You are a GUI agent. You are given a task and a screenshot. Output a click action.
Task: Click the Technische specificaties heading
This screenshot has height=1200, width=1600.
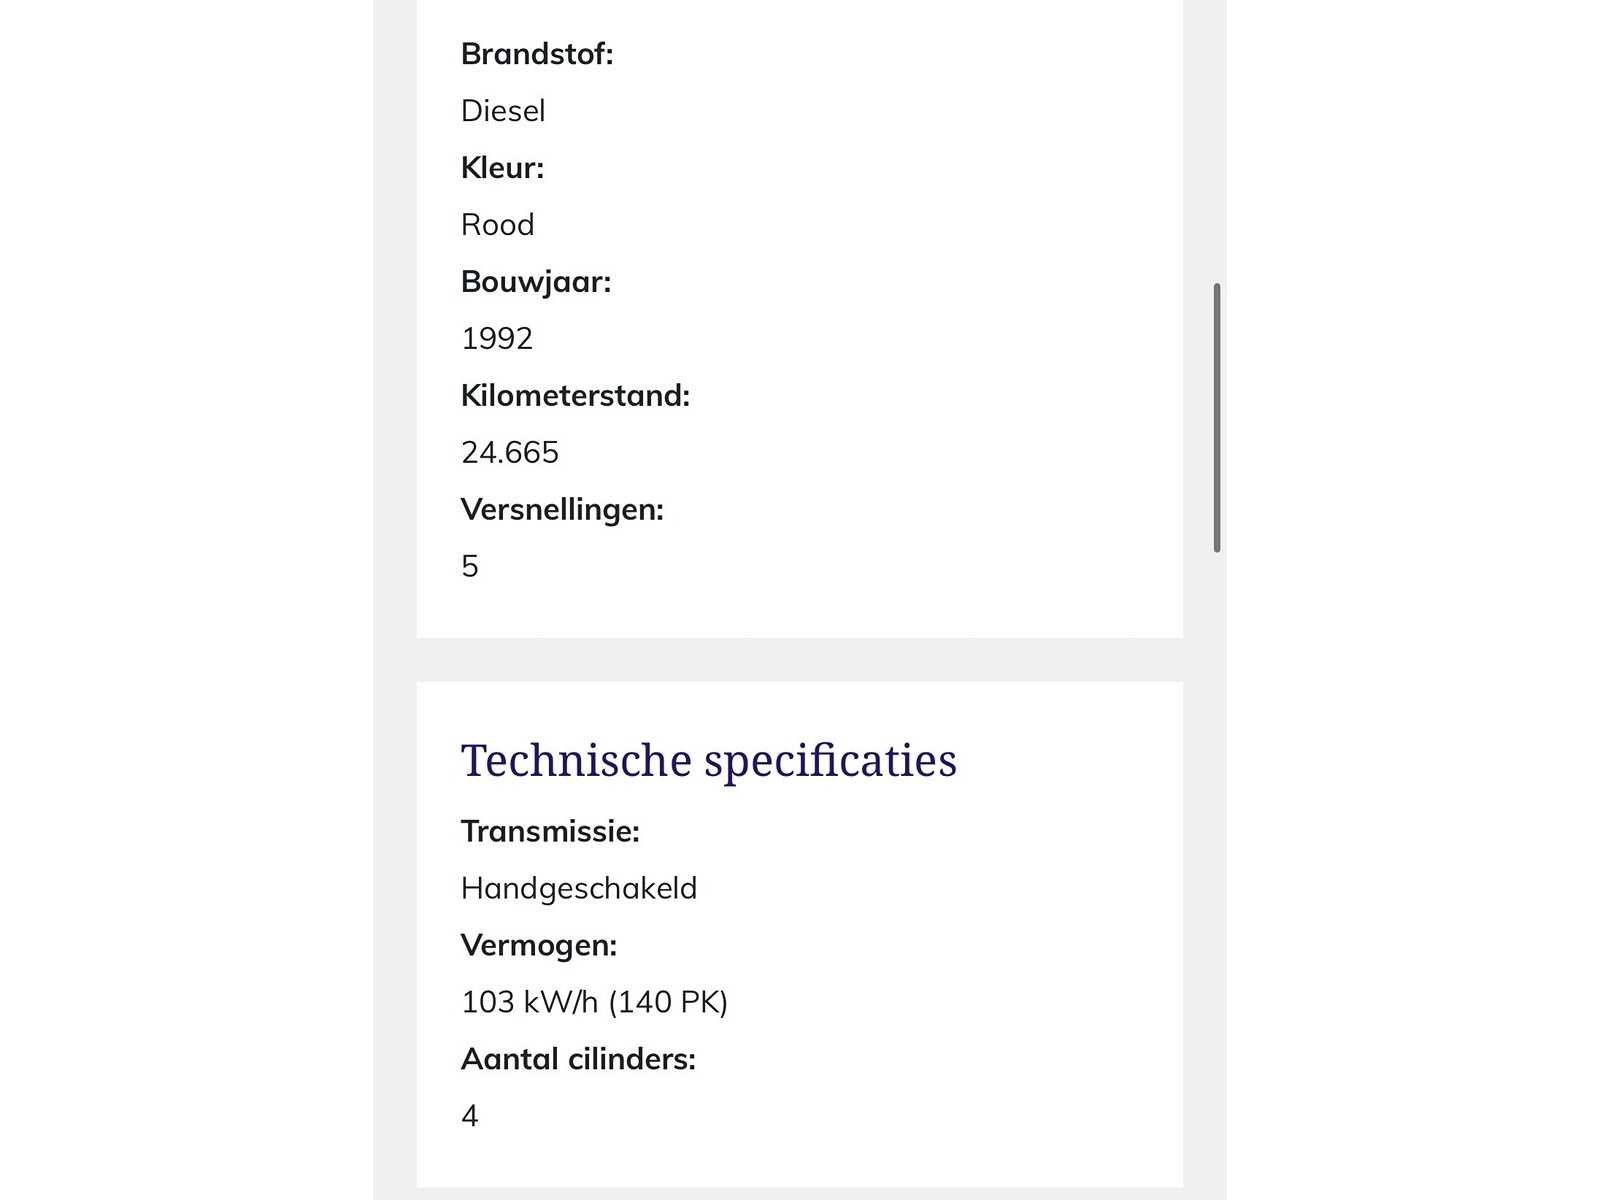pyautogui.click(x=708, y=760)
